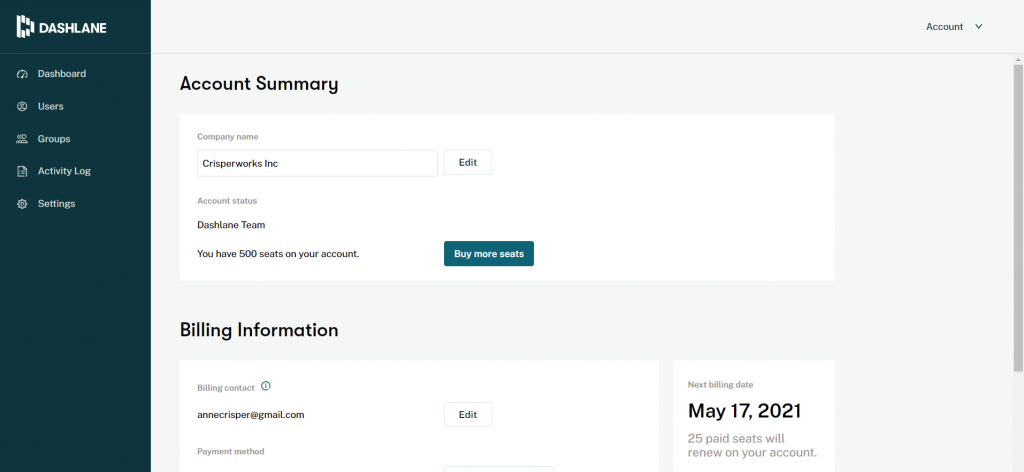
Task: Go to the Dashboard sidebar label
Action: (61, 74)
